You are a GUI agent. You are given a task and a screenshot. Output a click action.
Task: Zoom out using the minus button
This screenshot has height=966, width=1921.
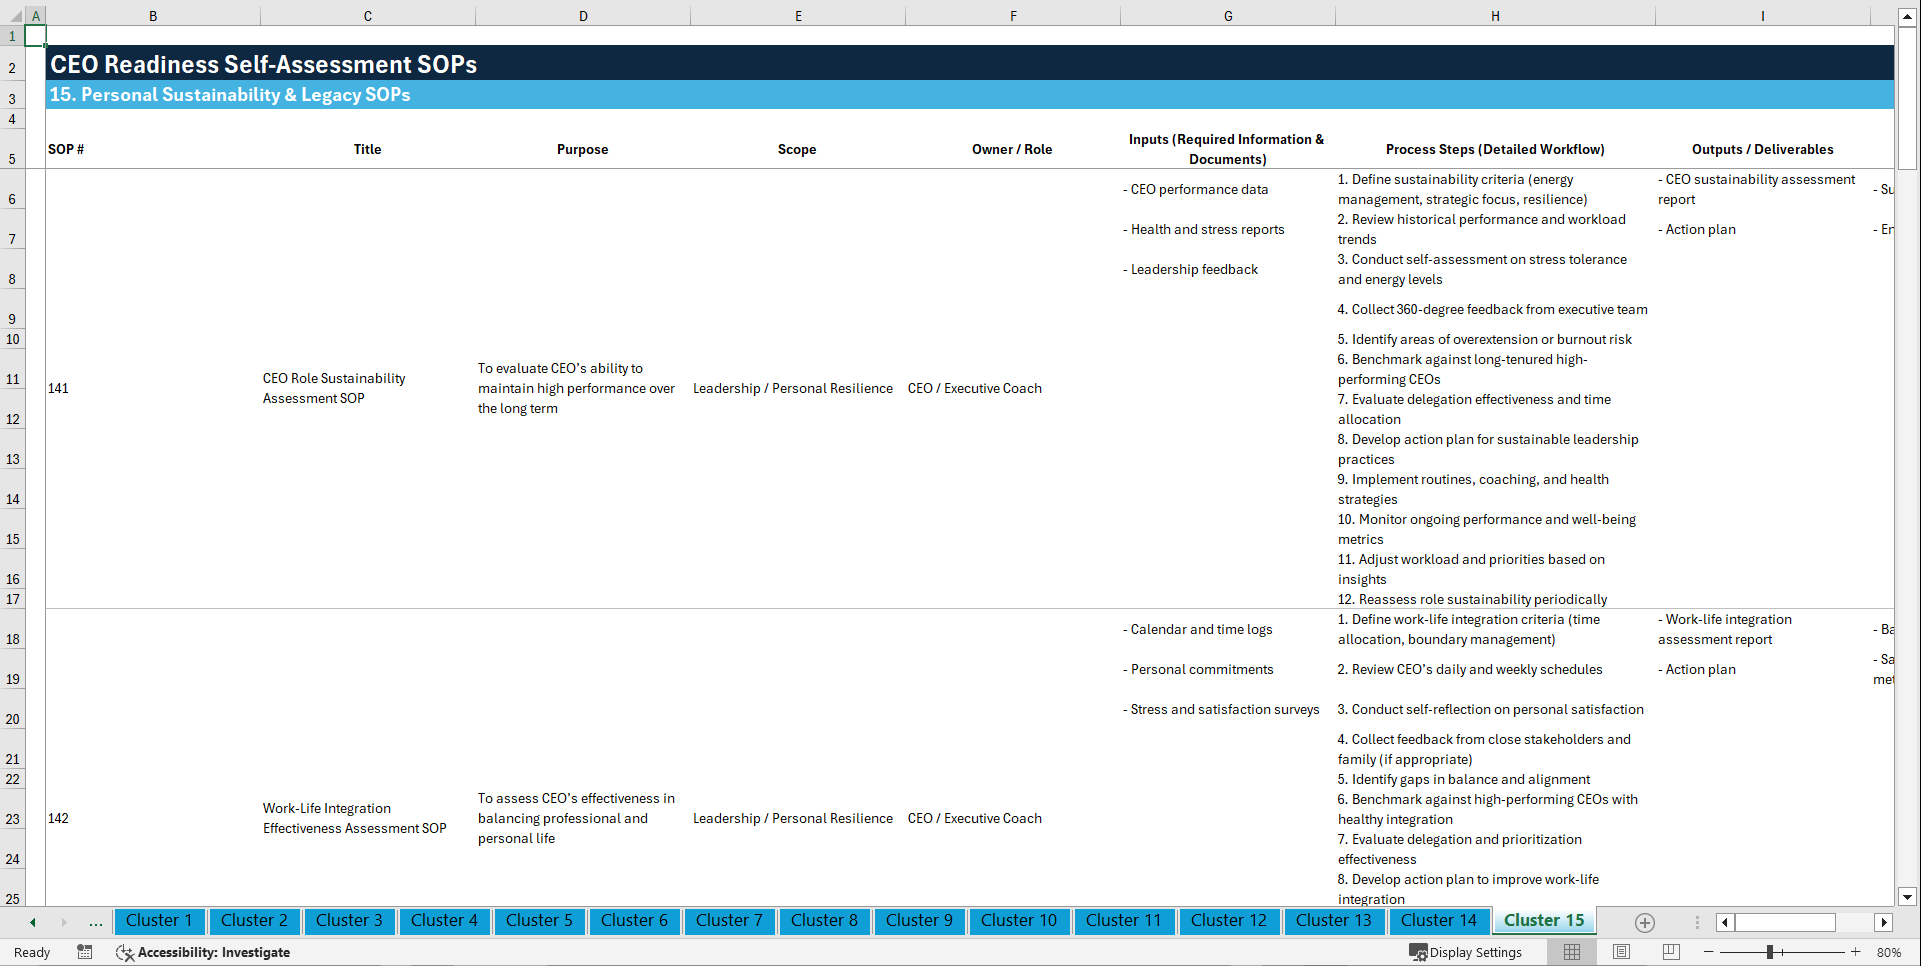click(1709, 952)
